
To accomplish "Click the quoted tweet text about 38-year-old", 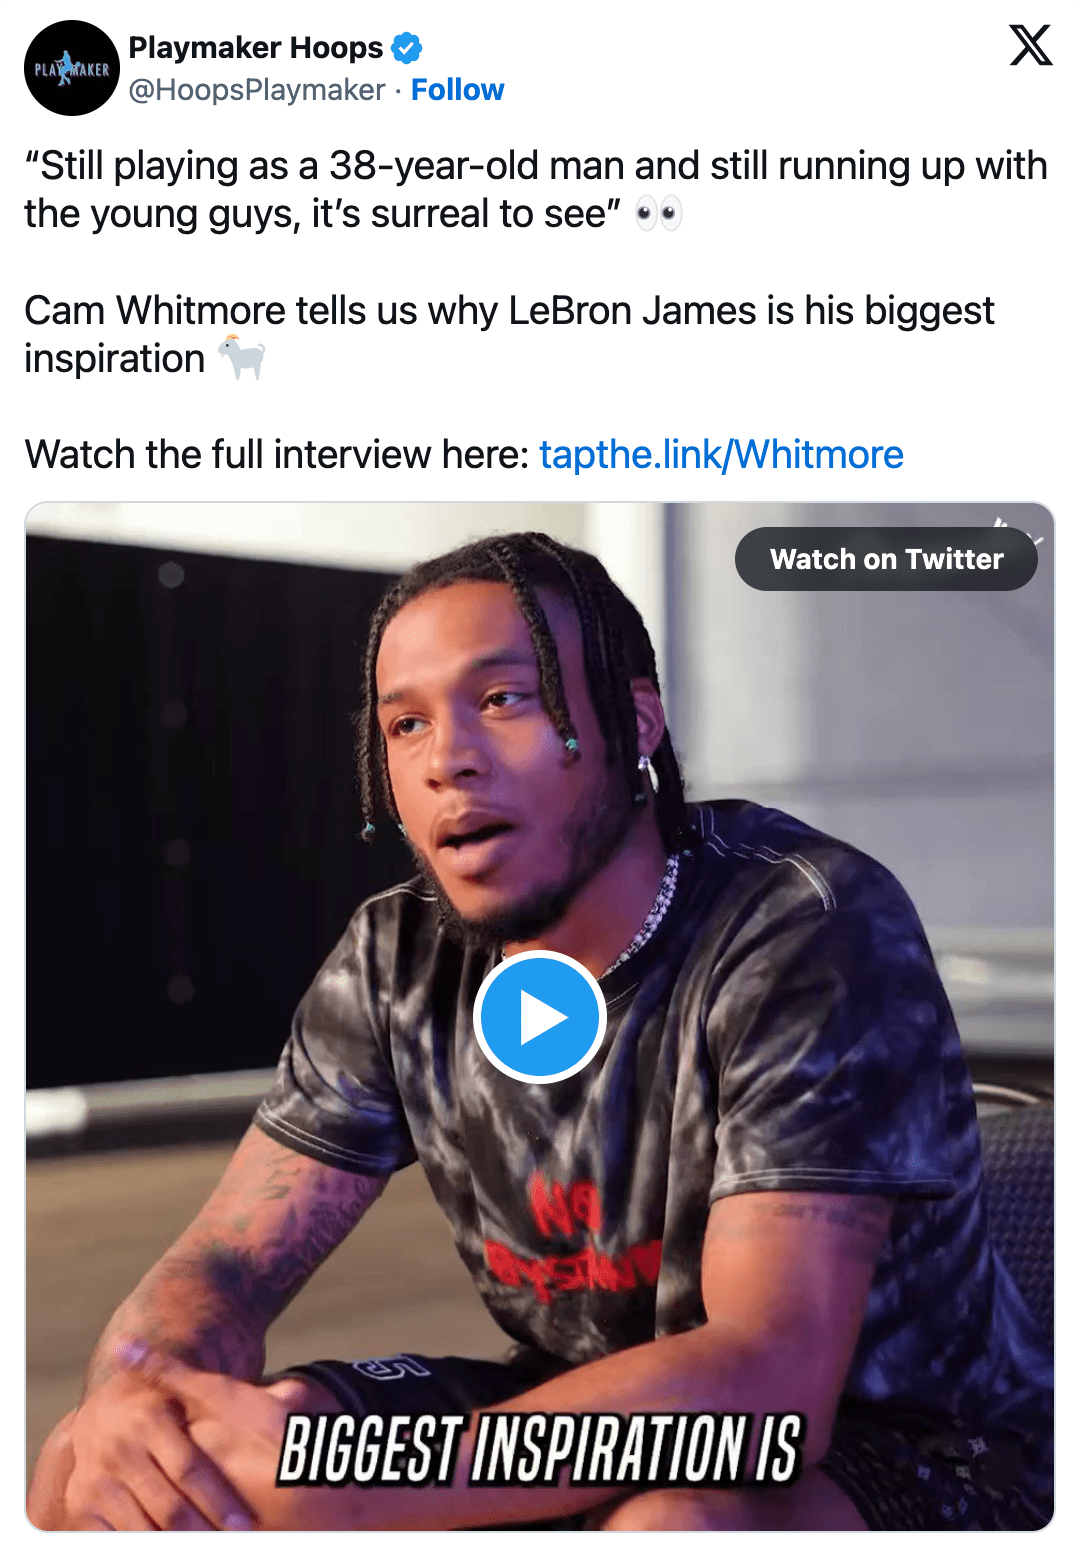I will [536, 190].
